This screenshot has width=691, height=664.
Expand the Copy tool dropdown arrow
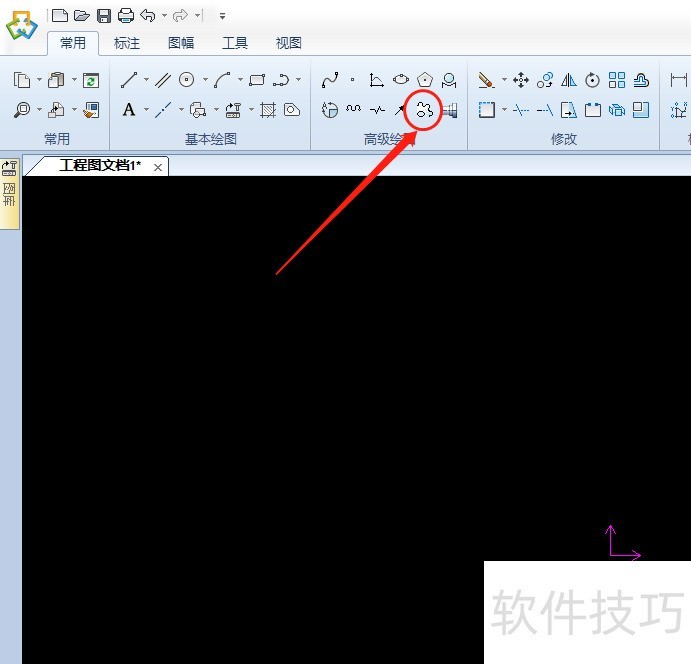pyautogui.click(x=39, y=80)
